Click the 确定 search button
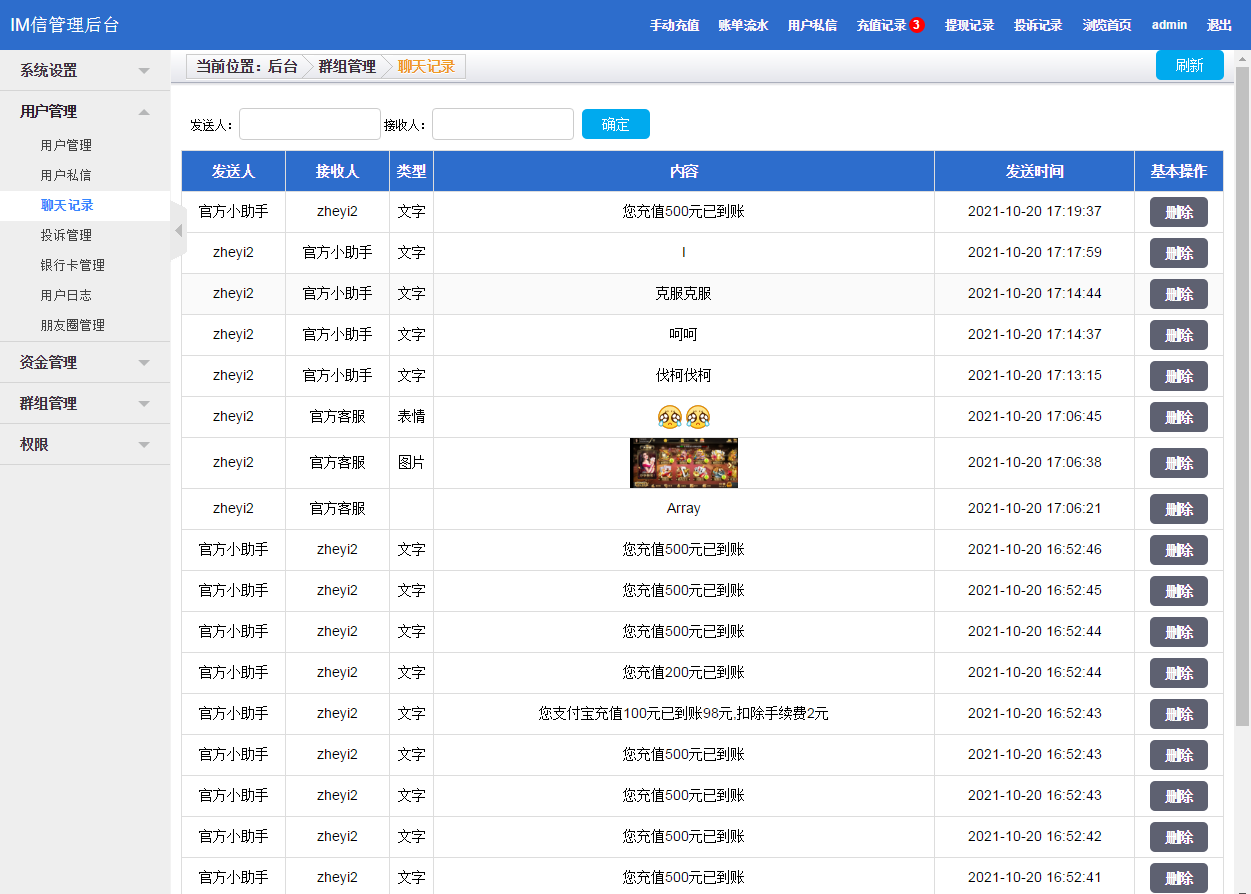This screenshot has height=894, width=1251. pos(615,124)
